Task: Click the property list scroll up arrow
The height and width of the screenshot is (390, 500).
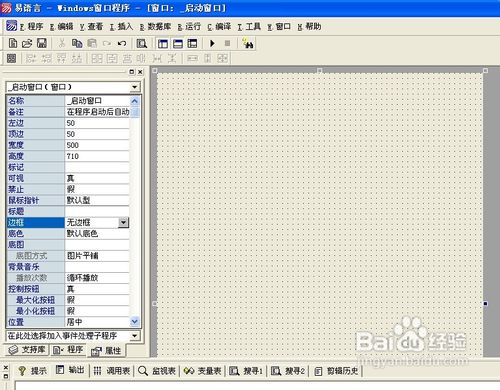Action: point(134,101)
